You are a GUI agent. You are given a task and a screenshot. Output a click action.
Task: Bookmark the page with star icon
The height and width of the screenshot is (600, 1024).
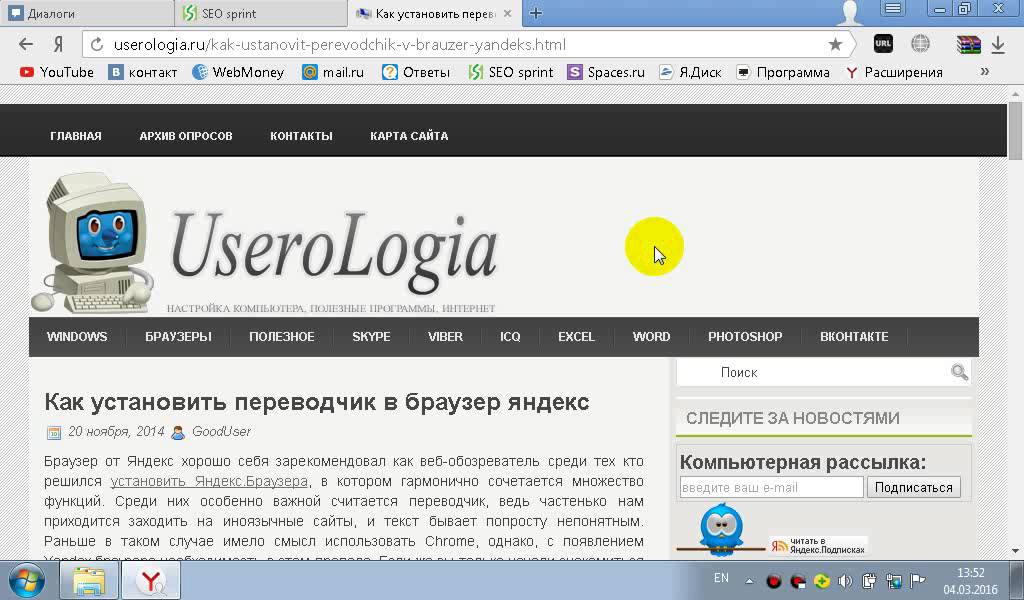click(x=835, y=44)
